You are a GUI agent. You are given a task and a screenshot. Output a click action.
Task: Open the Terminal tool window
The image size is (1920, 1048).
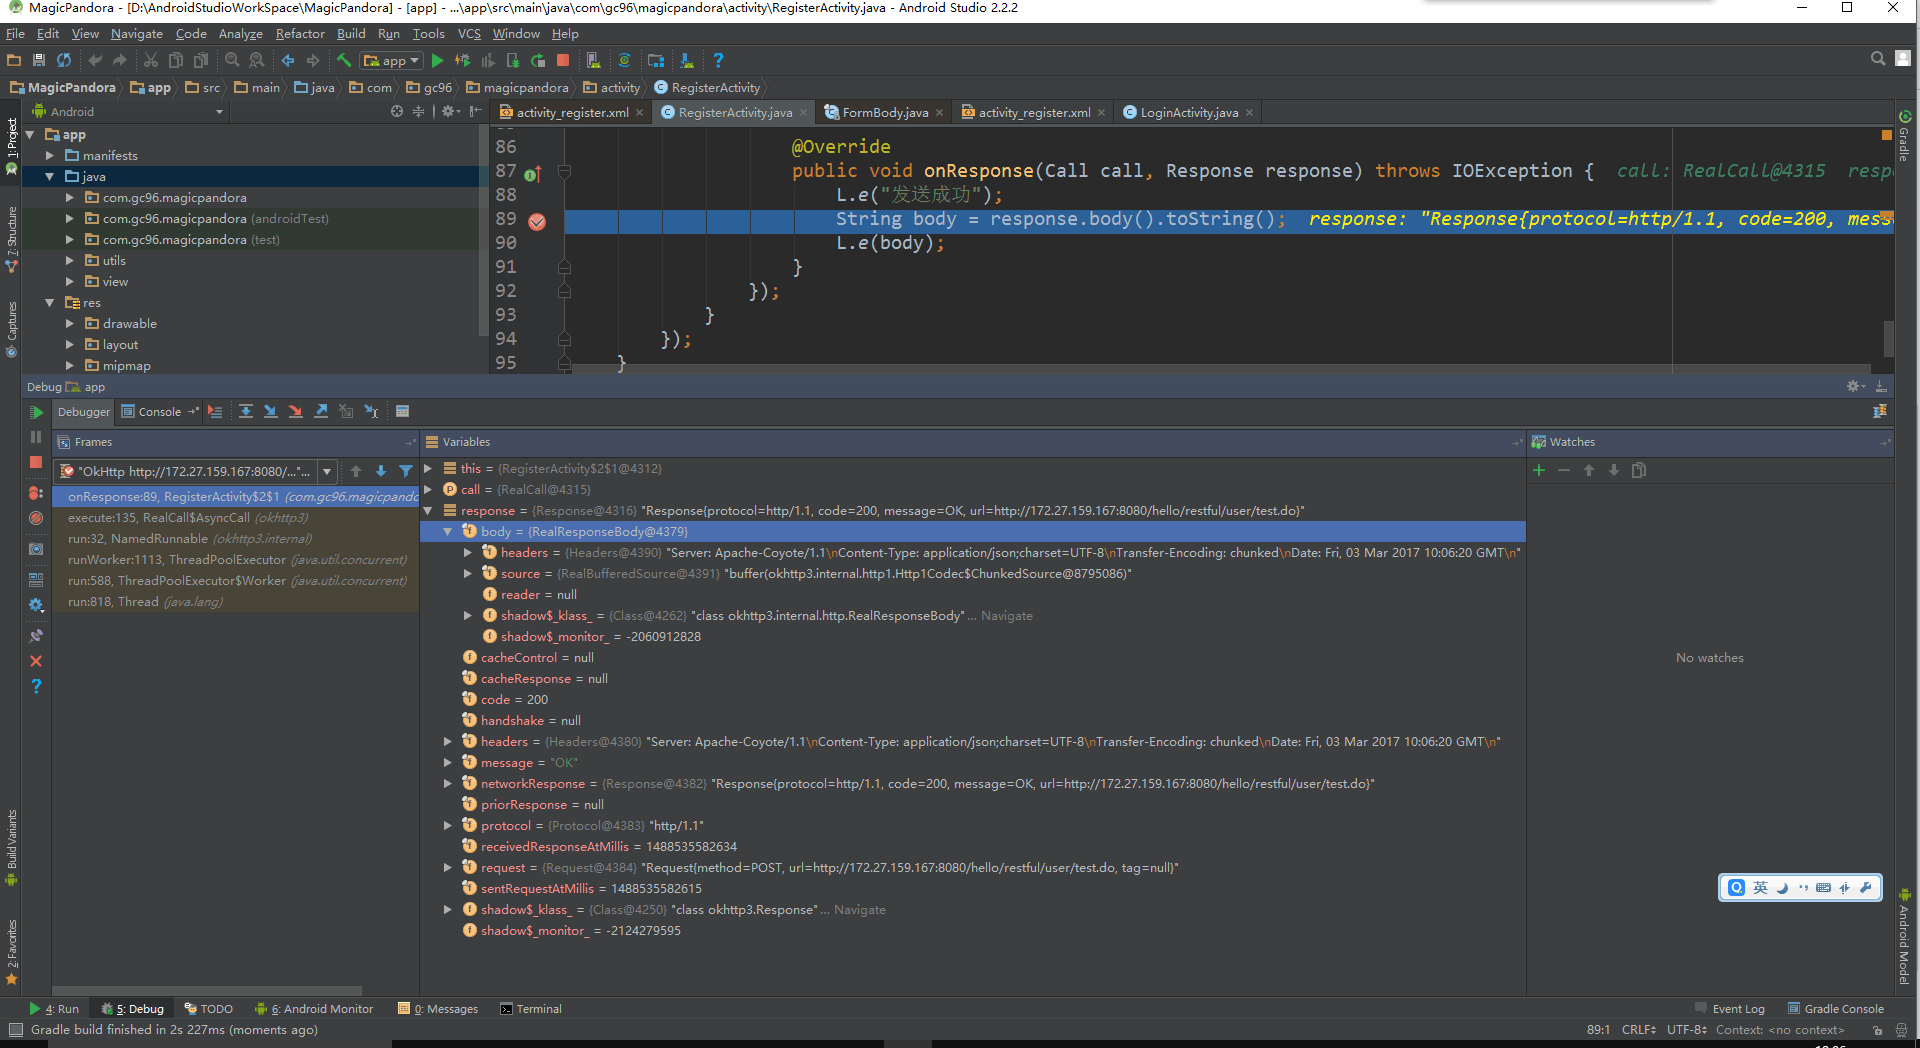point(531,1009)
